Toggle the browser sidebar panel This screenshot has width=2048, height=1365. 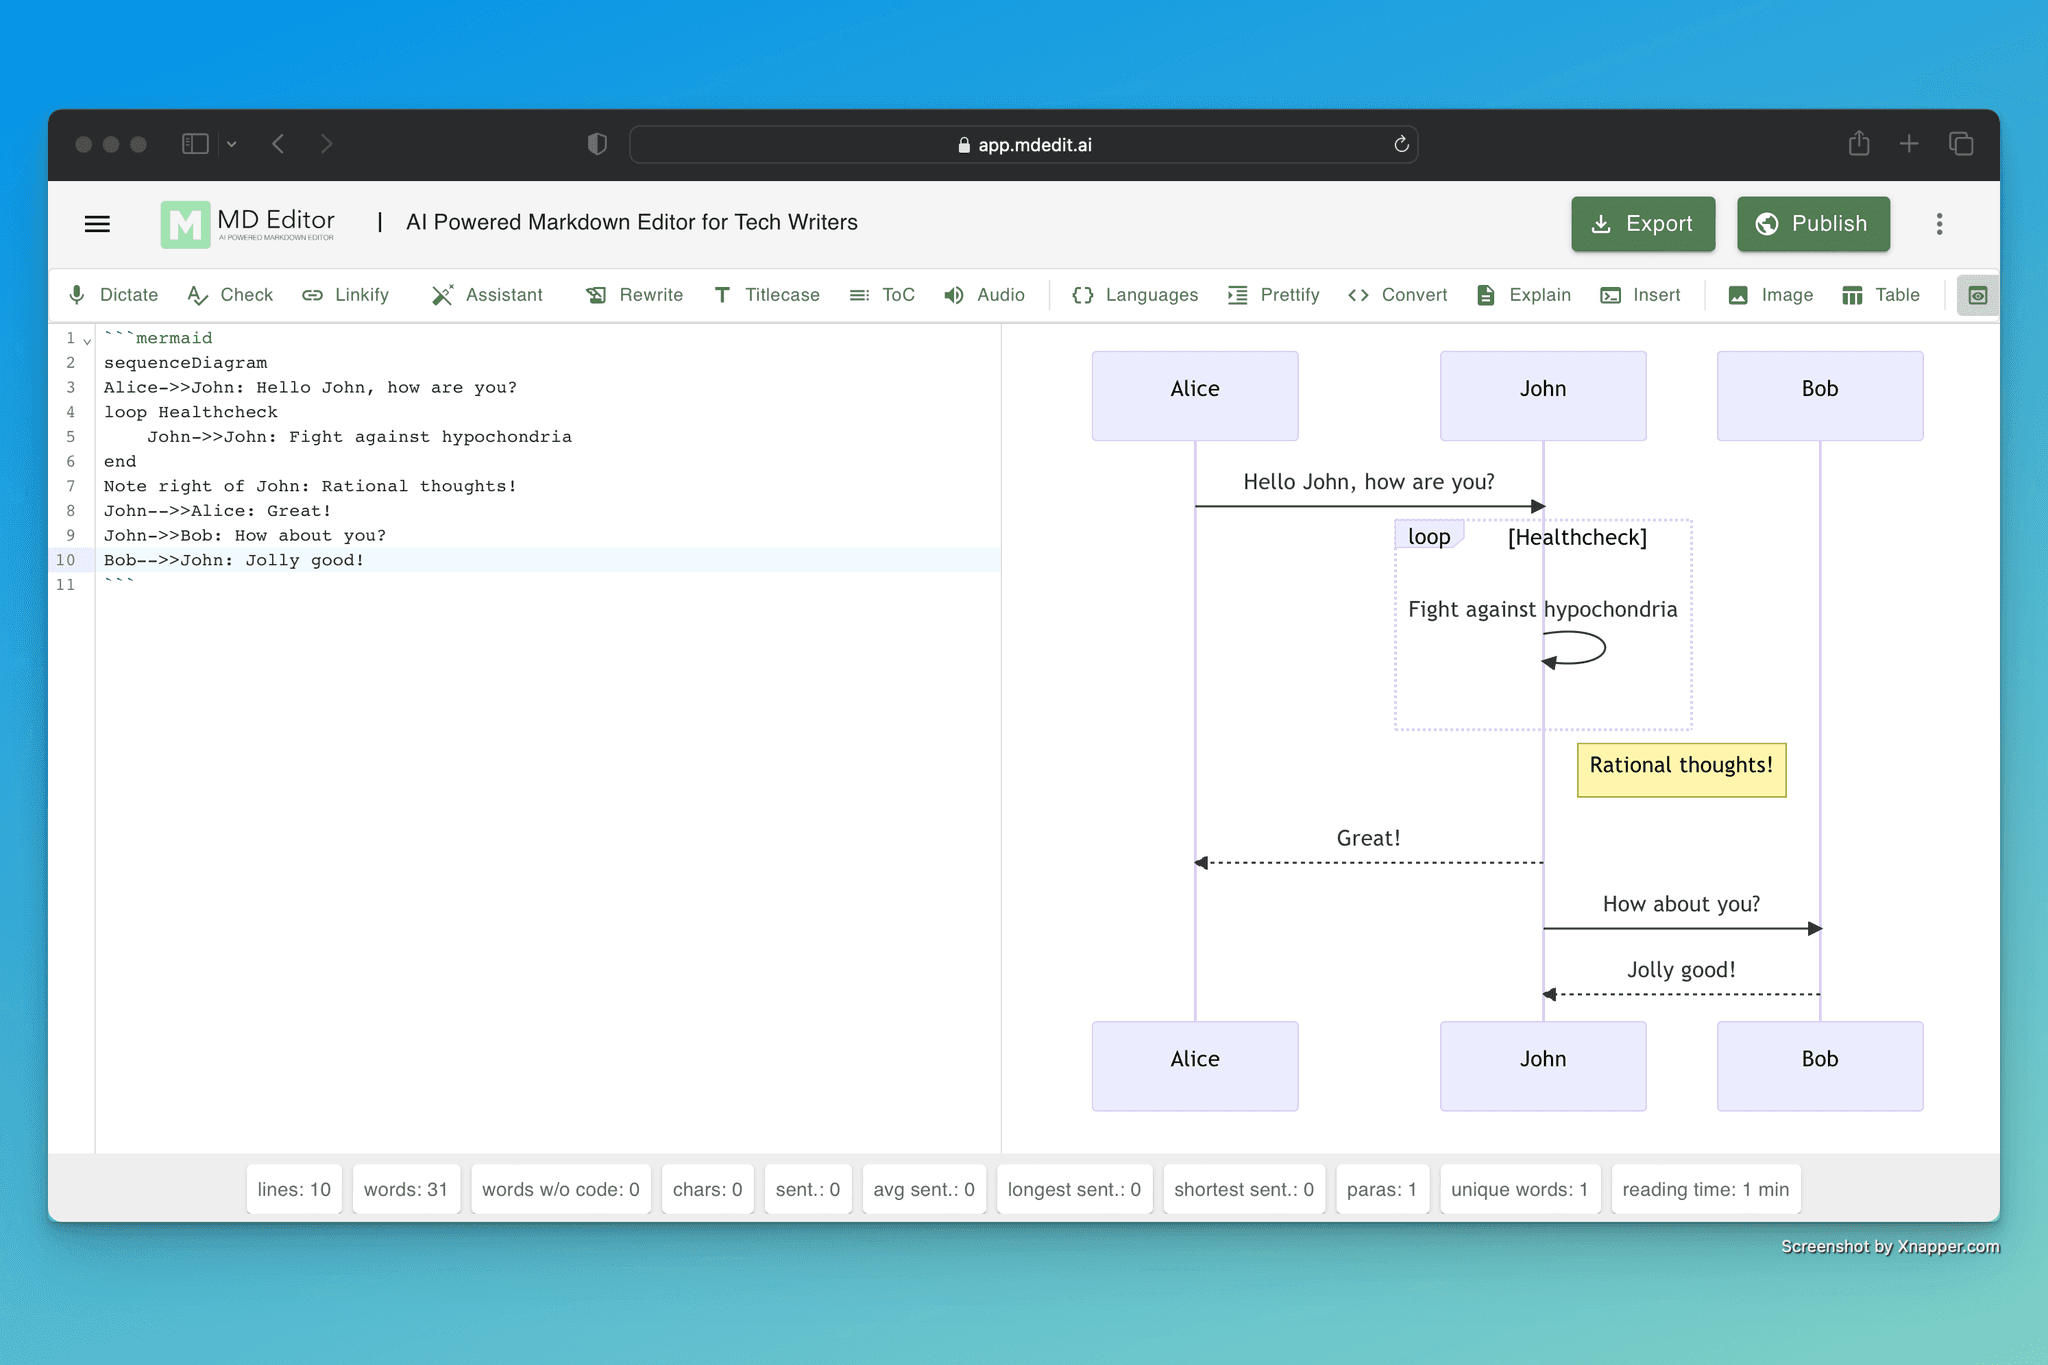pos(195,144)
